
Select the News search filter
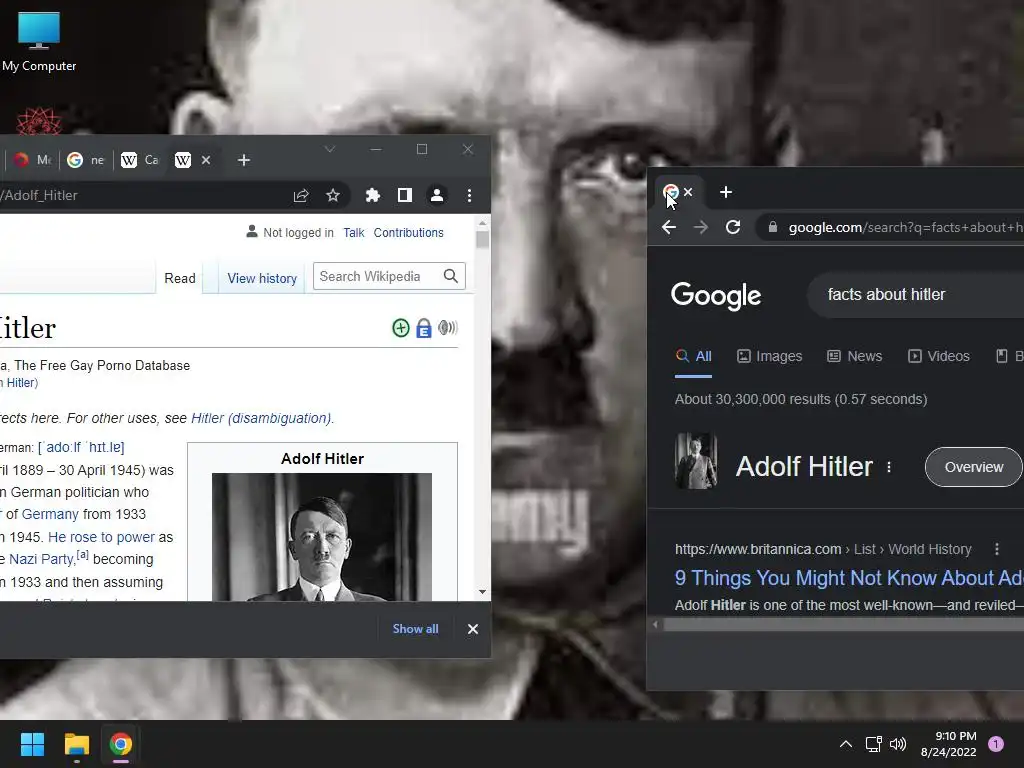[854, 356]
